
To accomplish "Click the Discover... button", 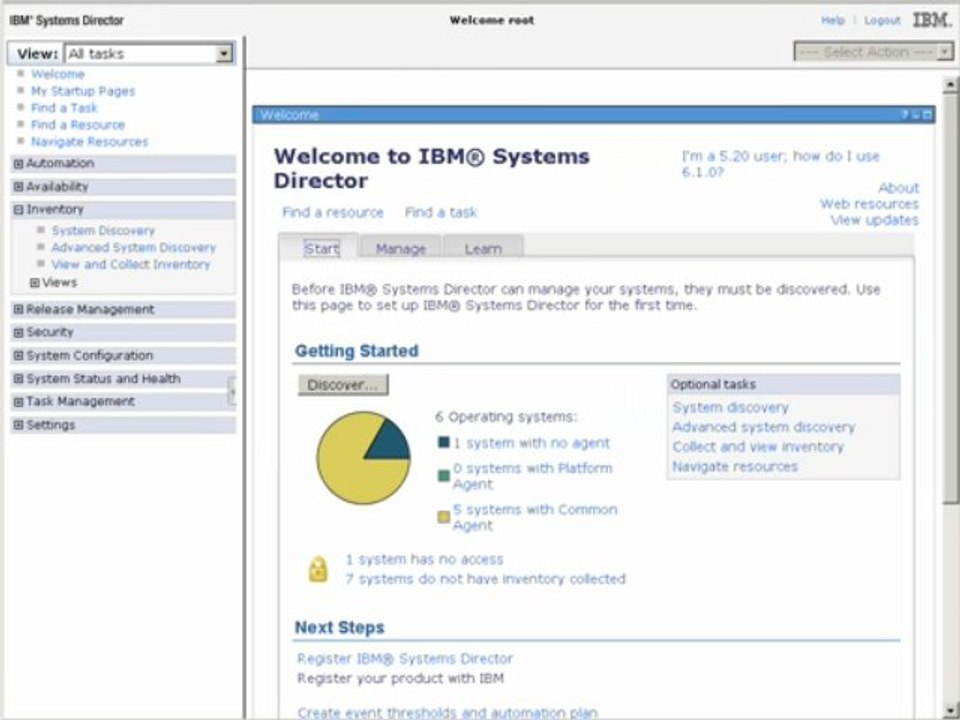I will click(343, 385).
